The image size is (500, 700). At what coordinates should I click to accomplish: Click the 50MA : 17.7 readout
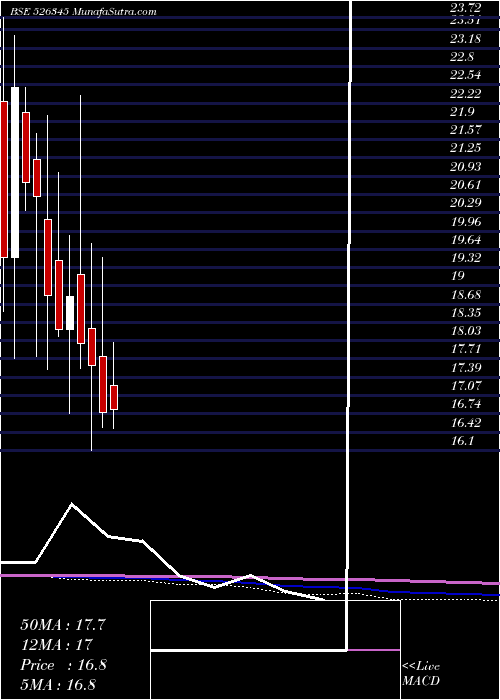tap(62, 625)
